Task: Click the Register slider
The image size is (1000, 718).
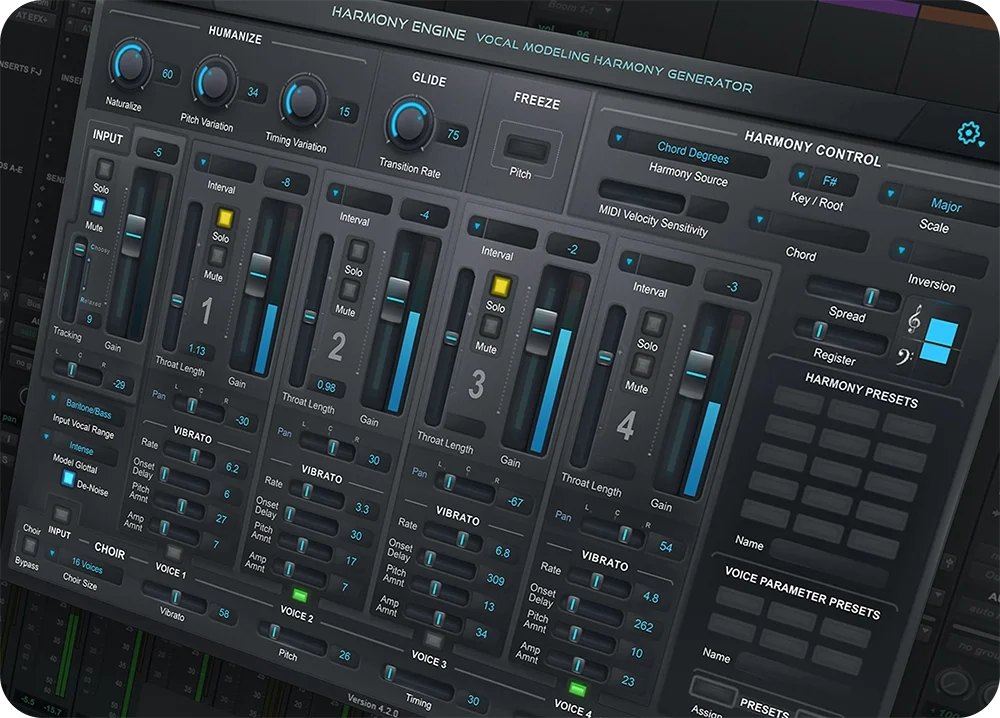Action: (841, 334)
